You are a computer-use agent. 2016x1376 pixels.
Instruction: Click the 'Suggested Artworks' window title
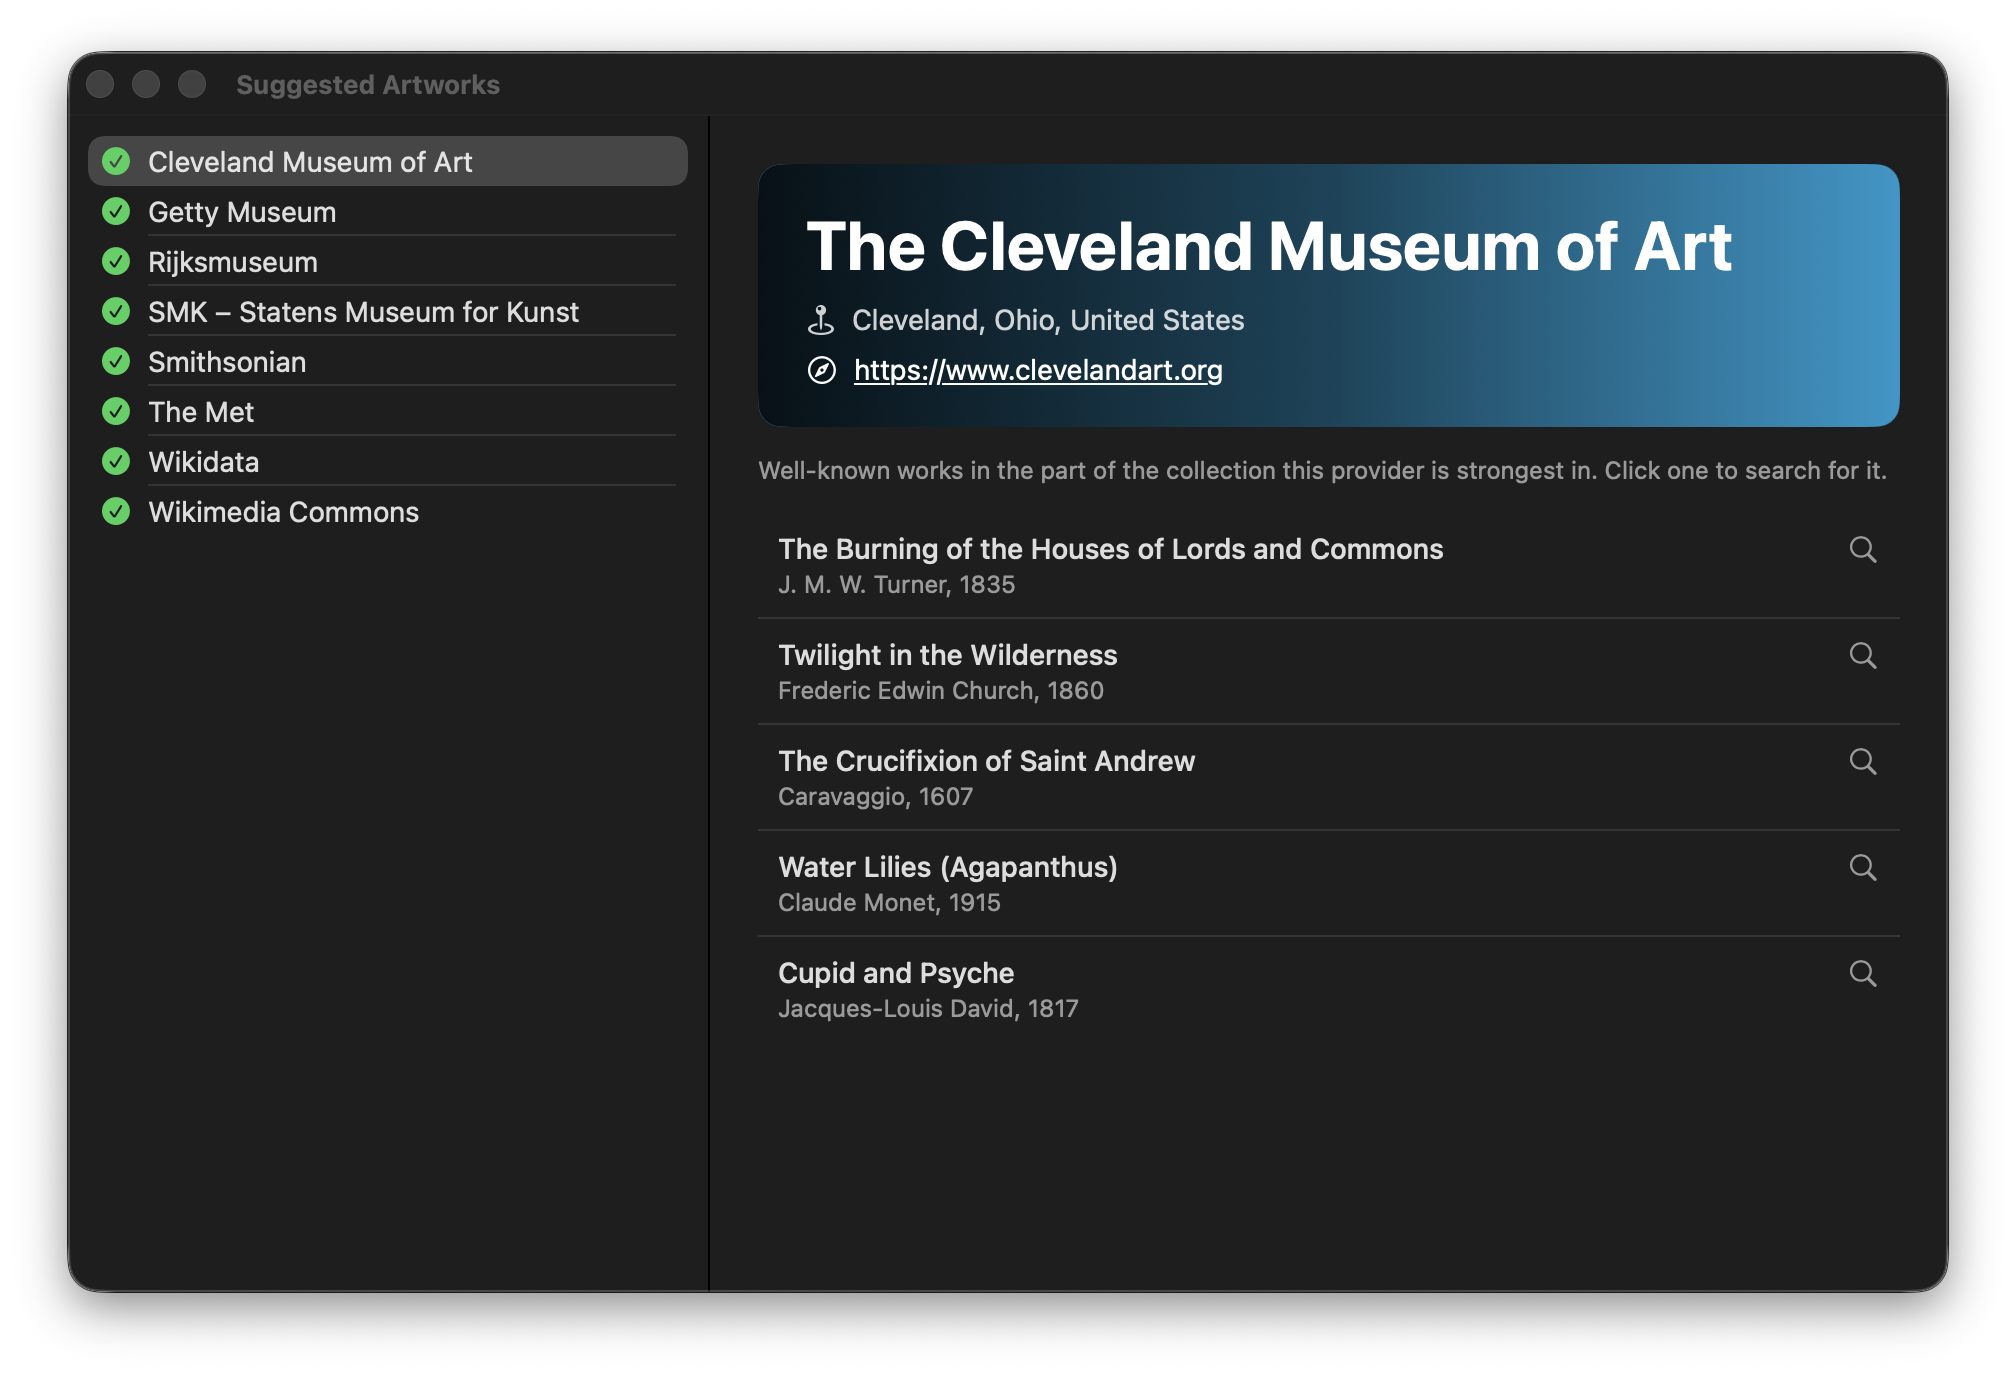[x=368, y=85]
